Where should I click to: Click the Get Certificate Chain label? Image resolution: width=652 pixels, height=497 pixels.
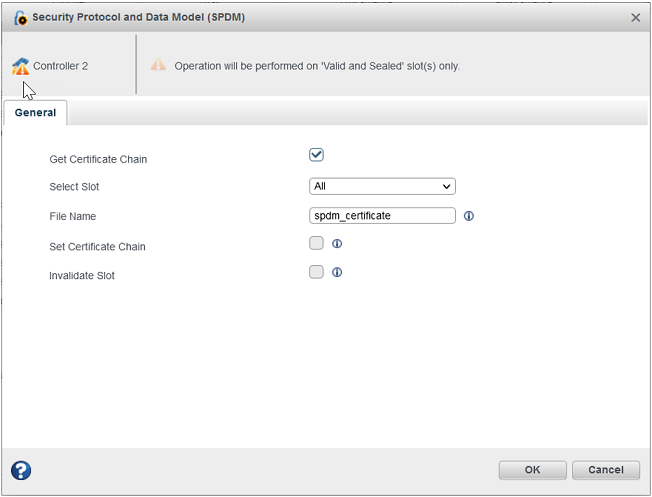point(98,159)
